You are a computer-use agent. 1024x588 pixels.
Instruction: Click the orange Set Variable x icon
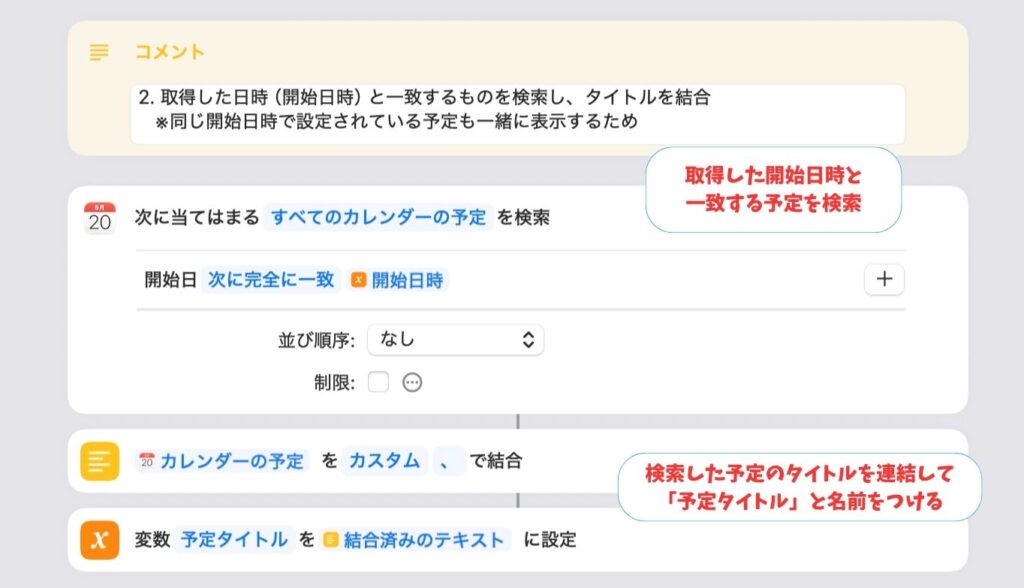(x=100, y=540)
